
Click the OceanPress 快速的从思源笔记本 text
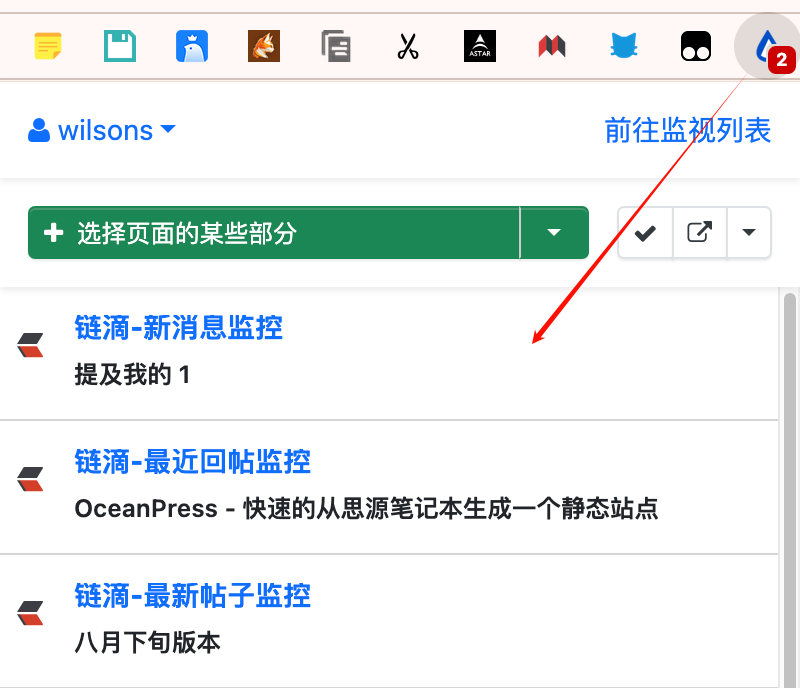point(366,509)
